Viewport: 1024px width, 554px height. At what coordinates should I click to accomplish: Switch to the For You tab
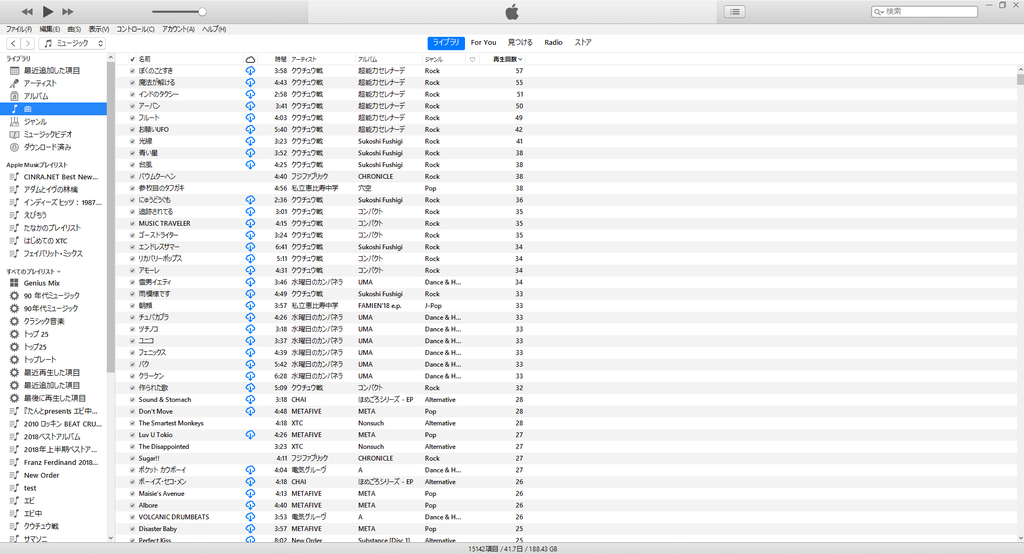(483, 42)
